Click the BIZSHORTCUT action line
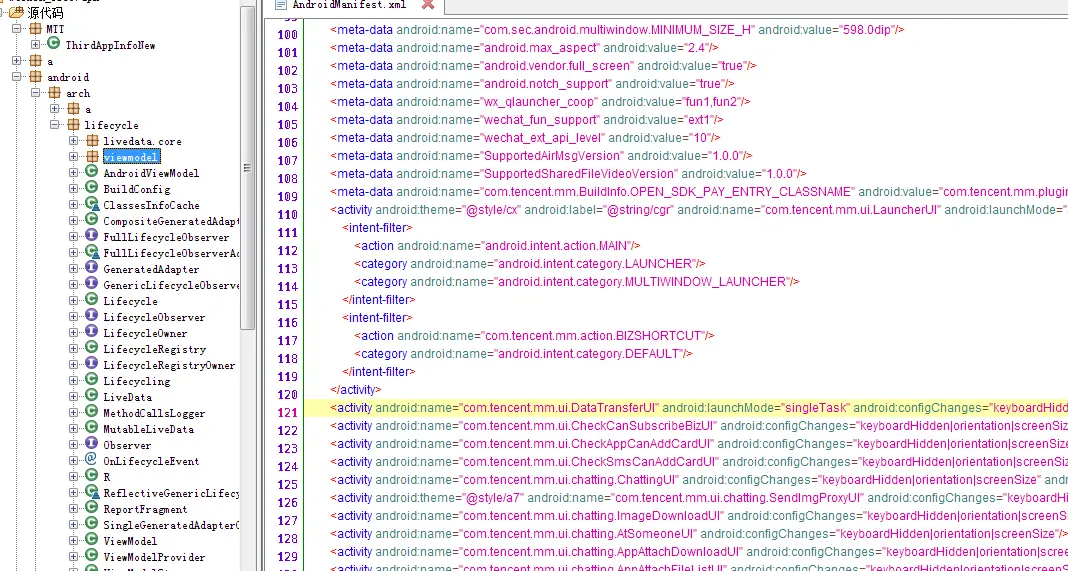The height and width of the screenshot is (571, 1068). point(534,336)
